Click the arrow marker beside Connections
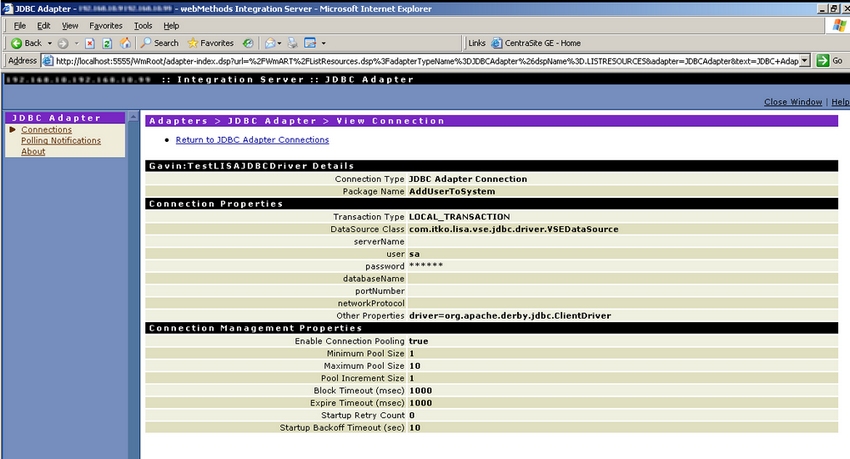This screenshot has width=850, height=459. point(12,130)
